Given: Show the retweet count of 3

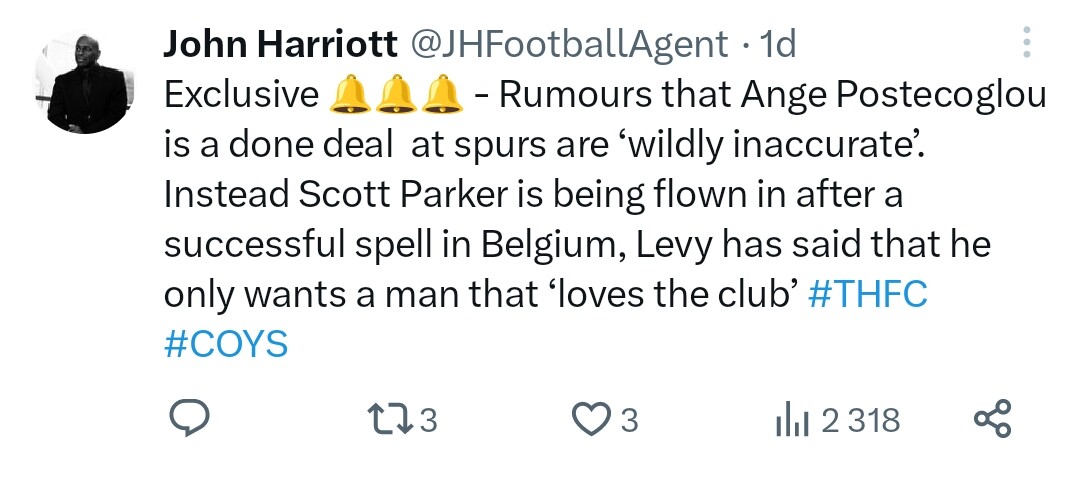Looking at the screenshot, I should [428, 420].
